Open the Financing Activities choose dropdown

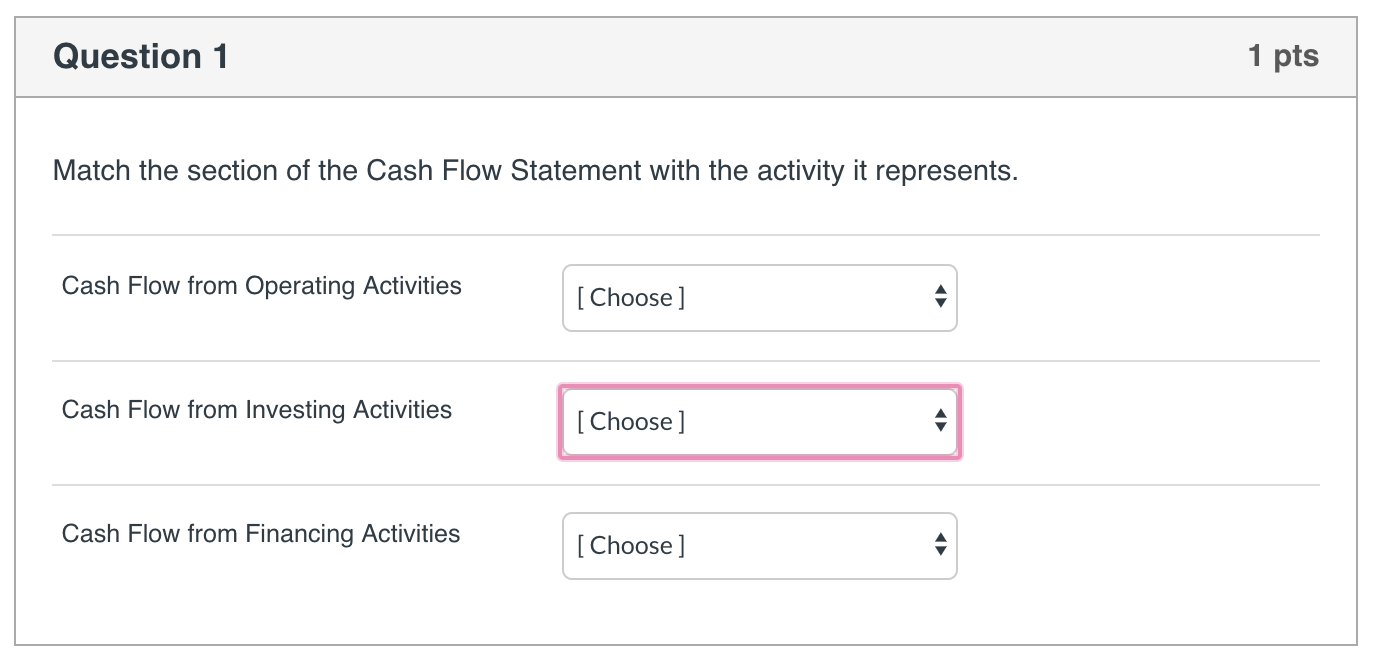point(759,546)
